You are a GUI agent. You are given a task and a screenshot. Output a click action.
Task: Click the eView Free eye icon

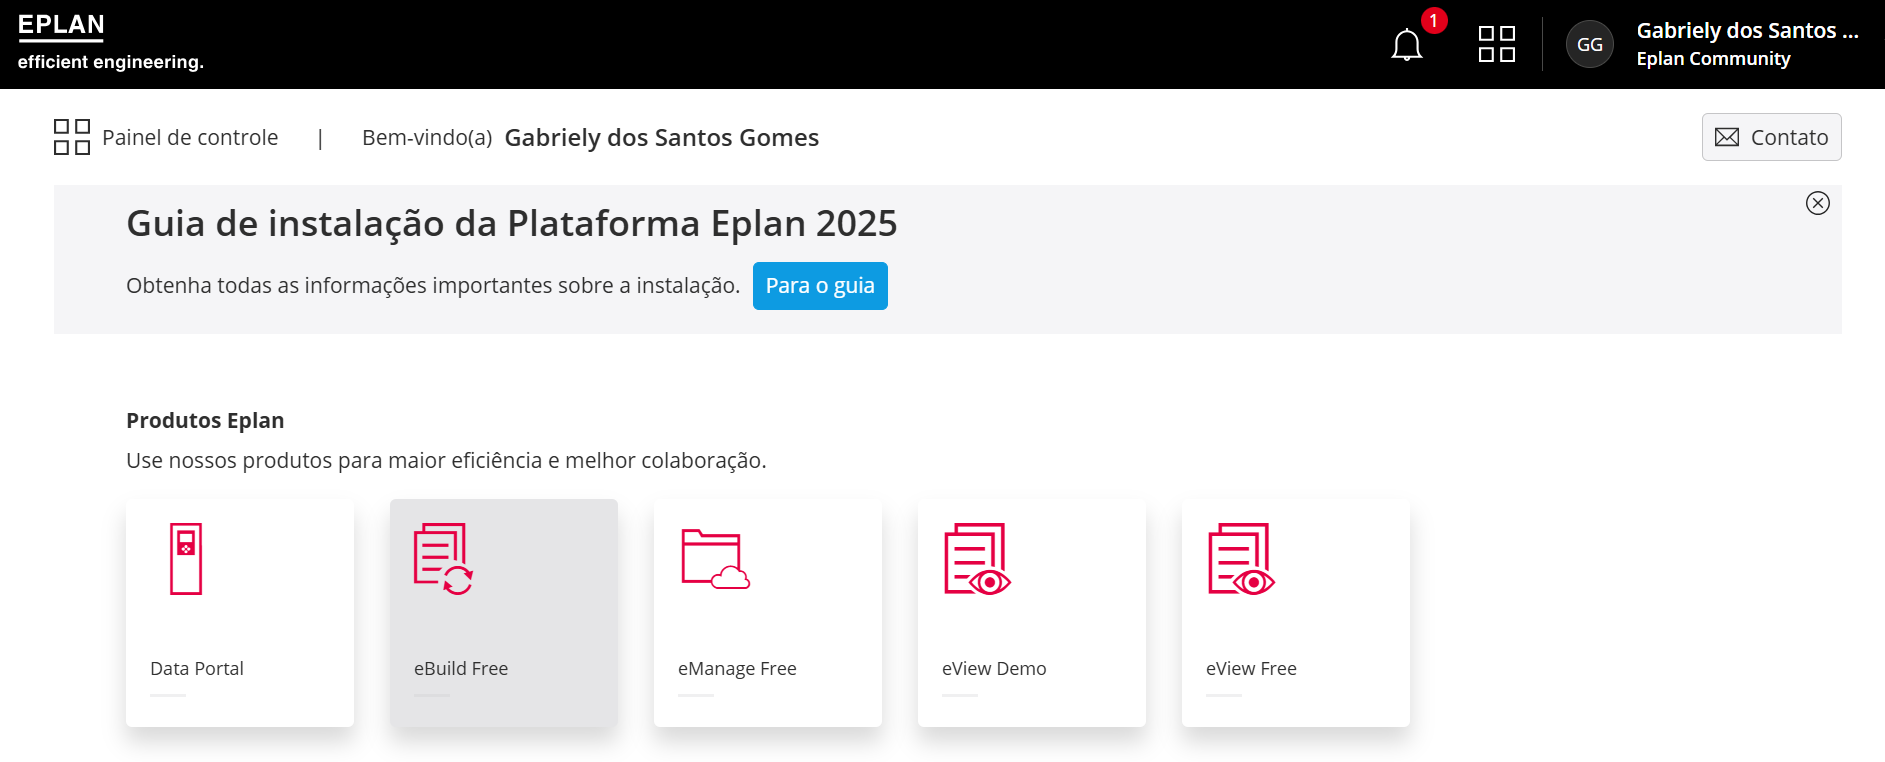click(1241, 559)
